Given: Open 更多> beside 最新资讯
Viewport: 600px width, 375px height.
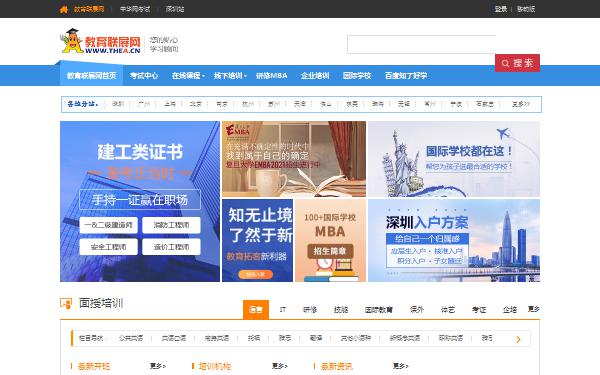Looking at the screenshot, I should point(401,366).
